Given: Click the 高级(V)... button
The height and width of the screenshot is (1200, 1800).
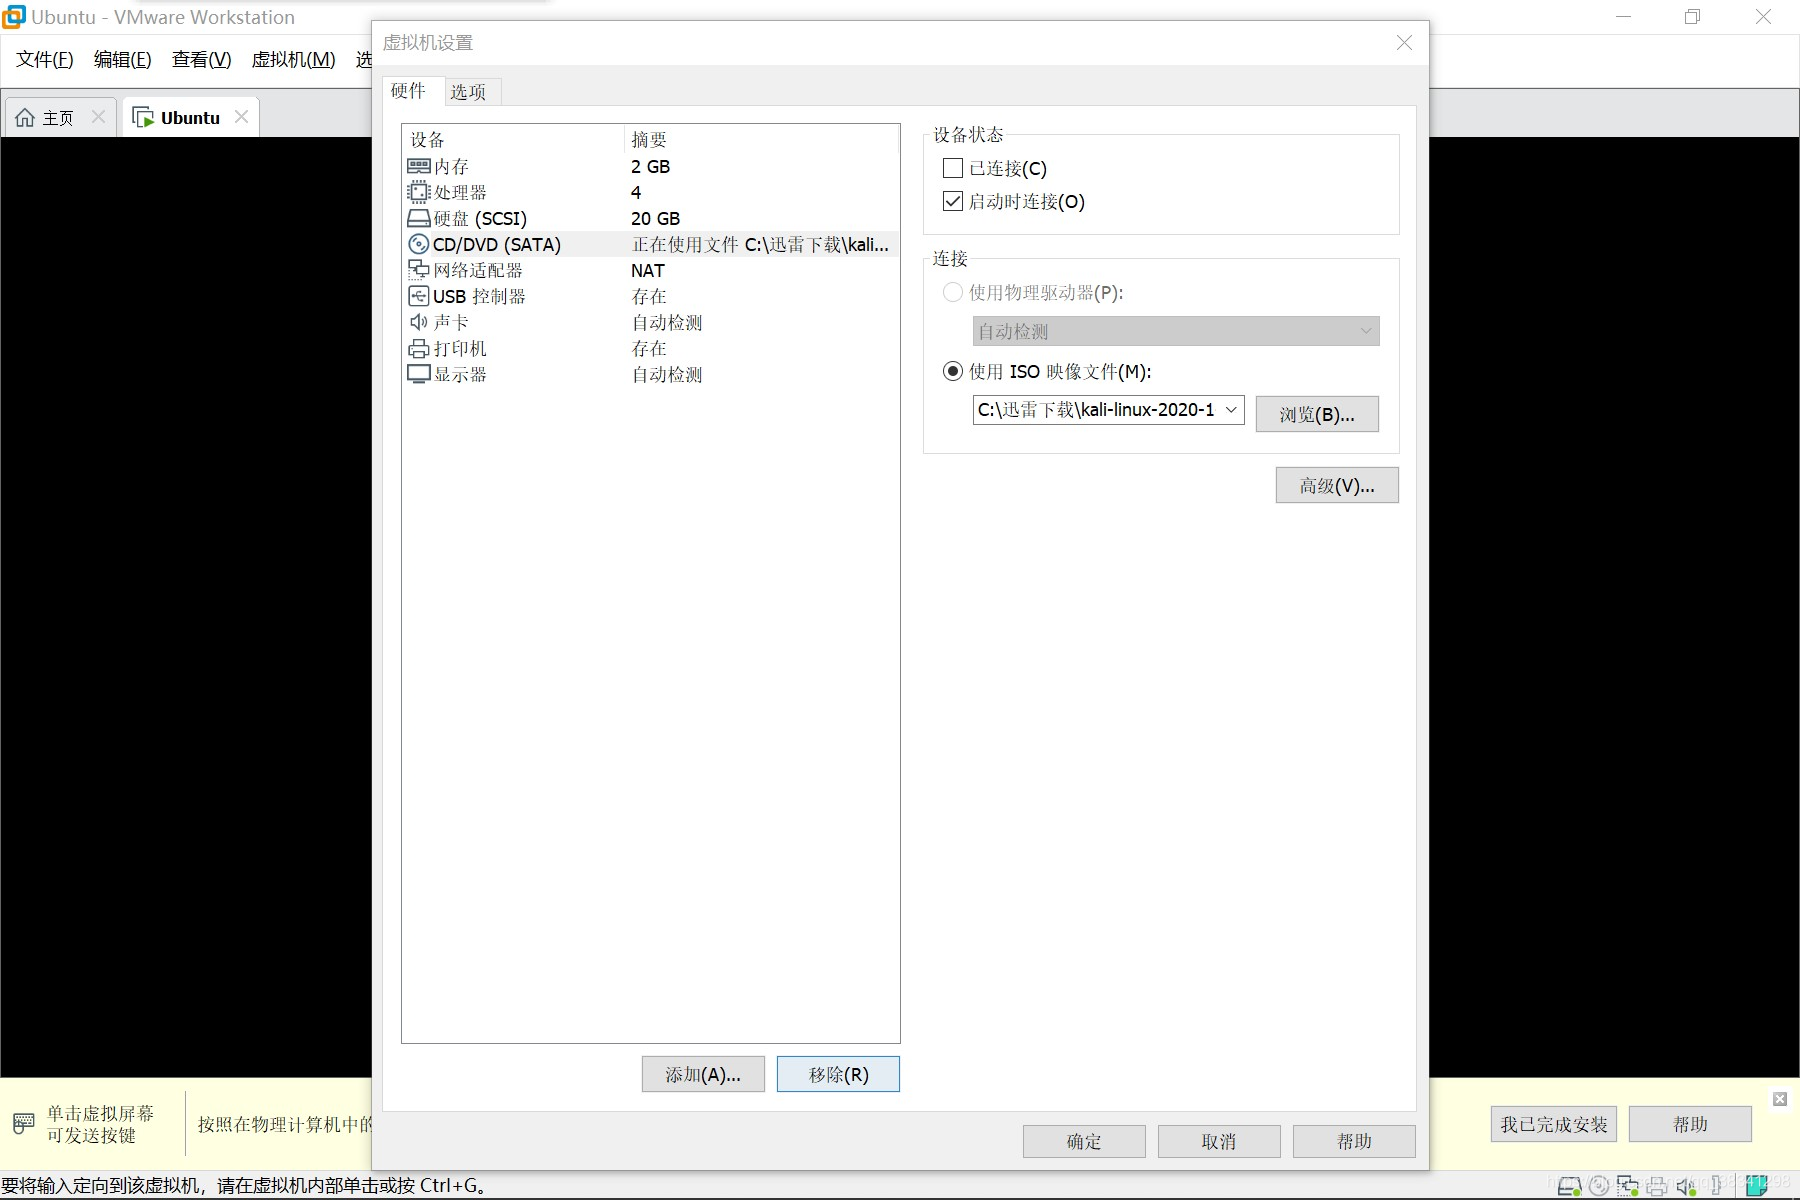Looking at the screenshot, I should 1337,485.
